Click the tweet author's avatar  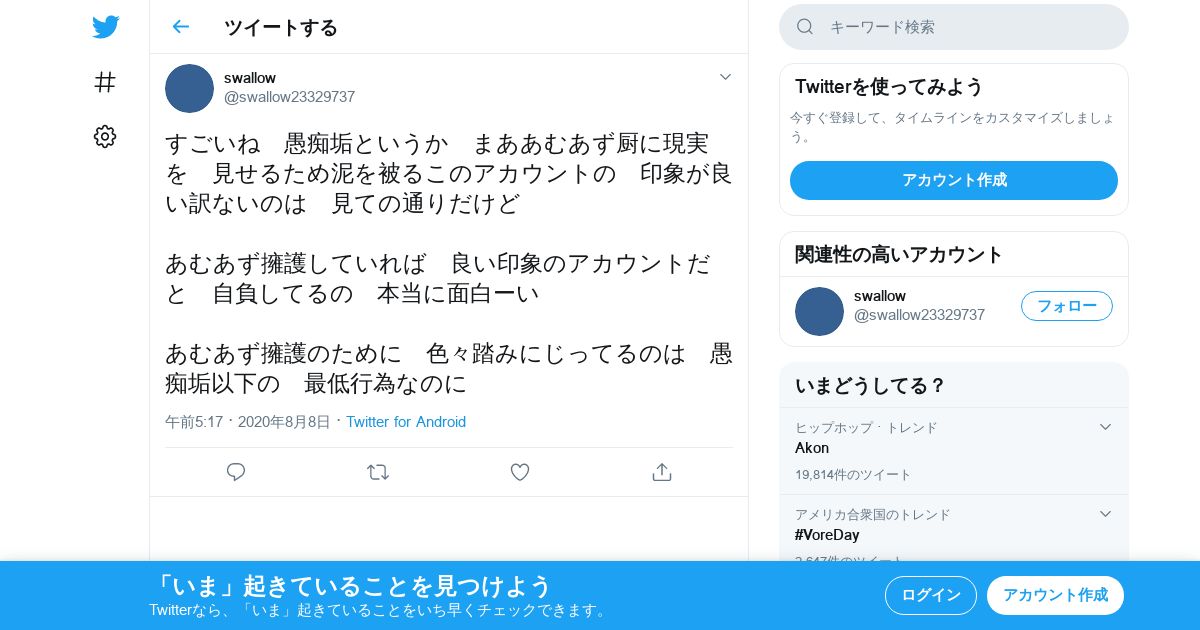tap(189, 88)
